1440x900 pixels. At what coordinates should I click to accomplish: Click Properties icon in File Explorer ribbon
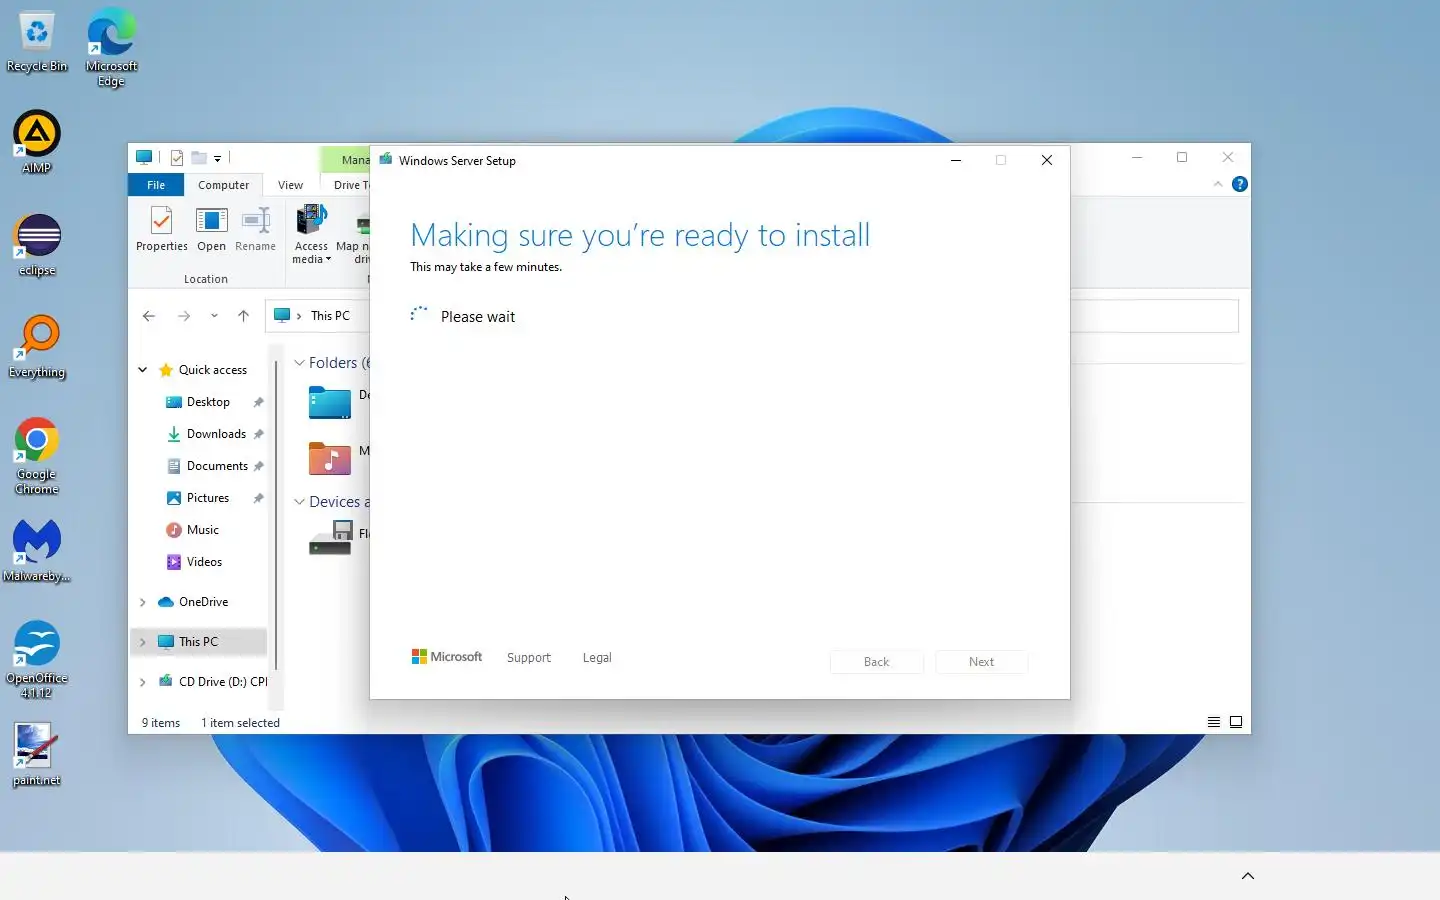161,229
